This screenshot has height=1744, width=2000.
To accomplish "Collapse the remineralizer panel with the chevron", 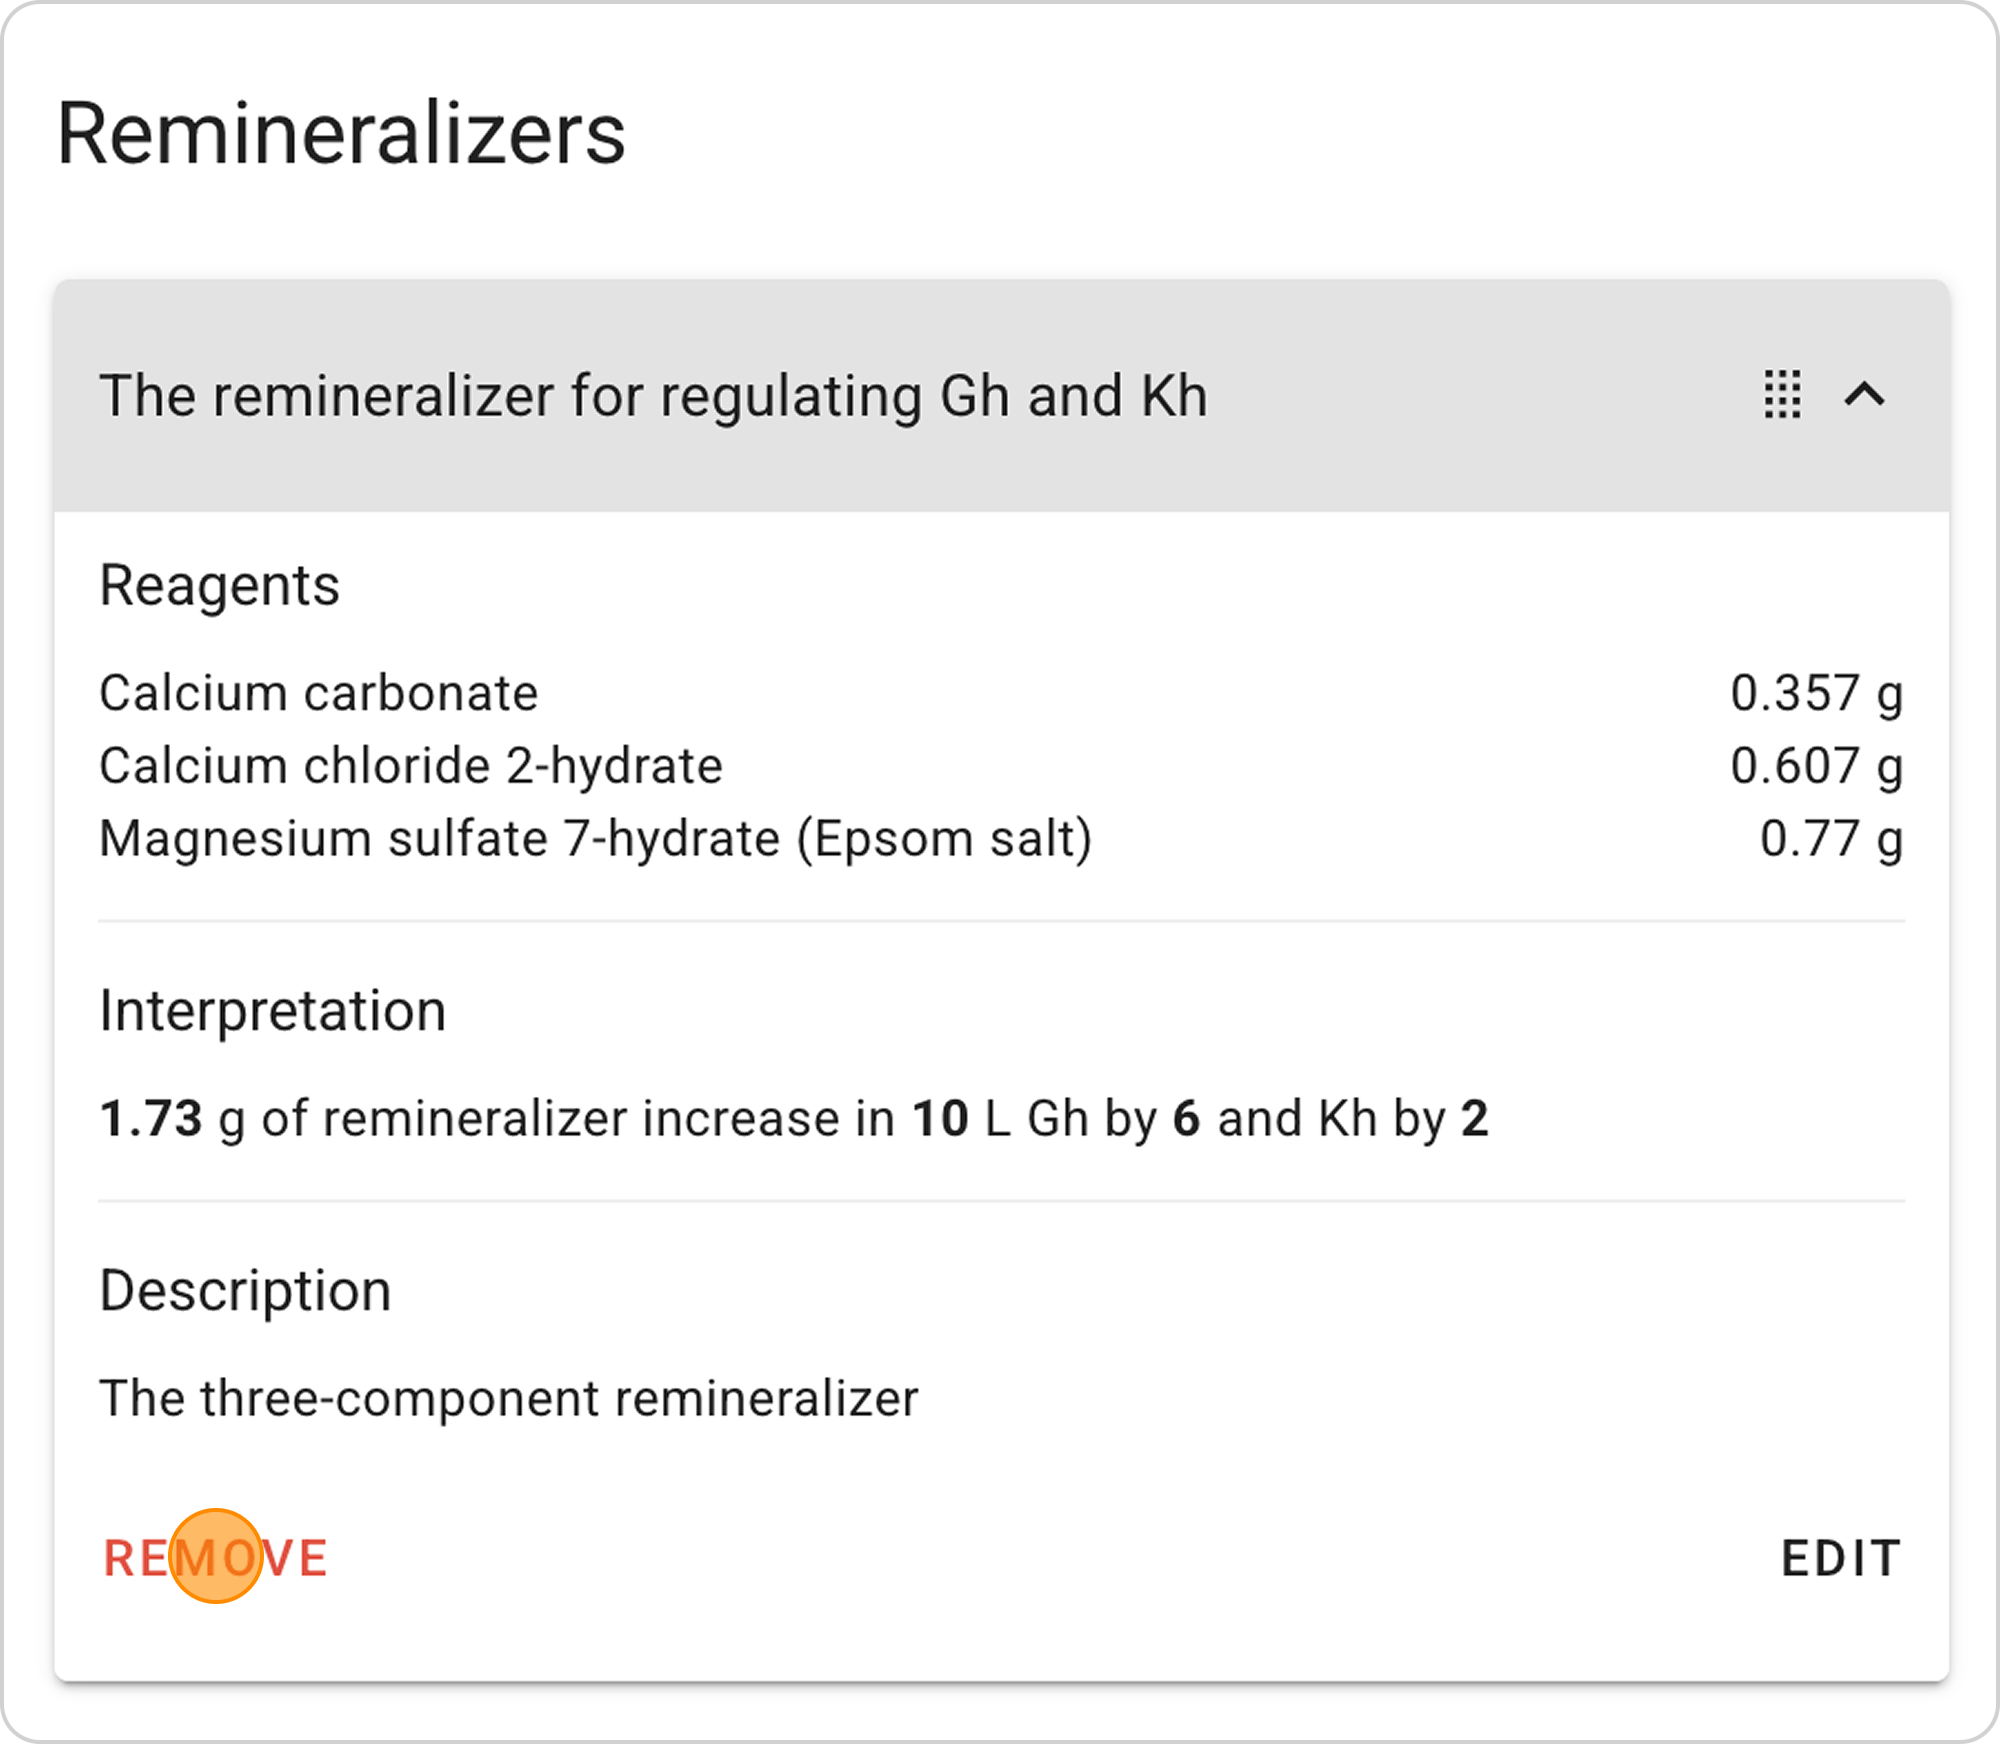I will pyautogui.click(x=1864, y=395).
